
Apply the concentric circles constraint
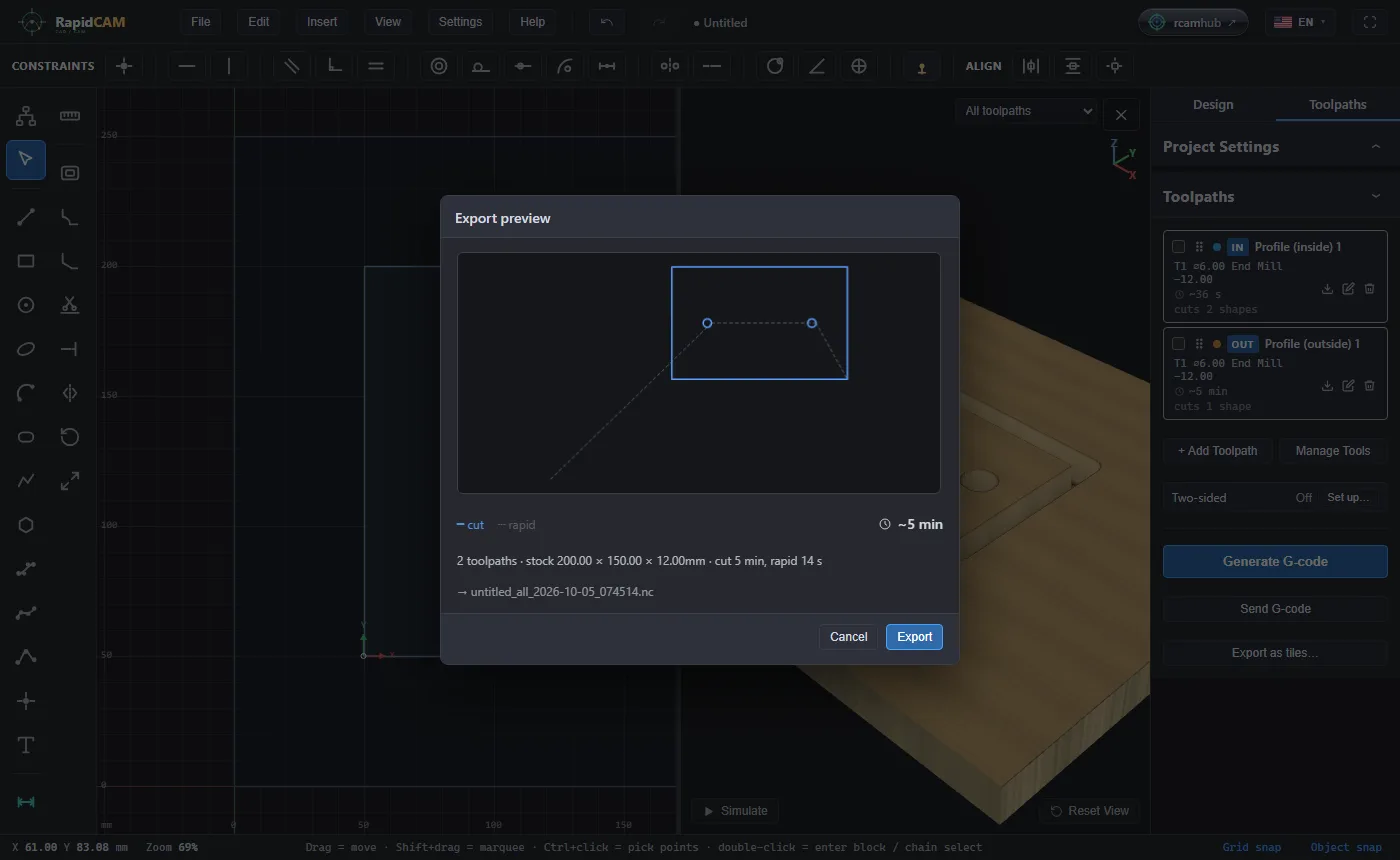tap(438, 66)
